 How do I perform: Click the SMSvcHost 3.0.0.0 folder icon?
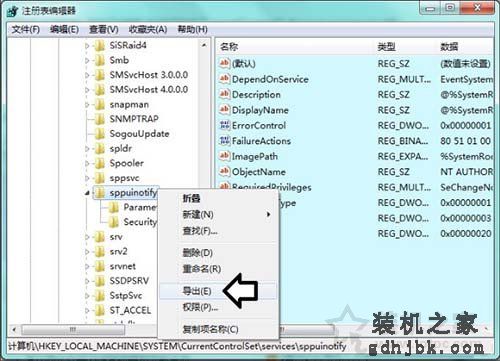pyautogui.click(x=100, y=75)
